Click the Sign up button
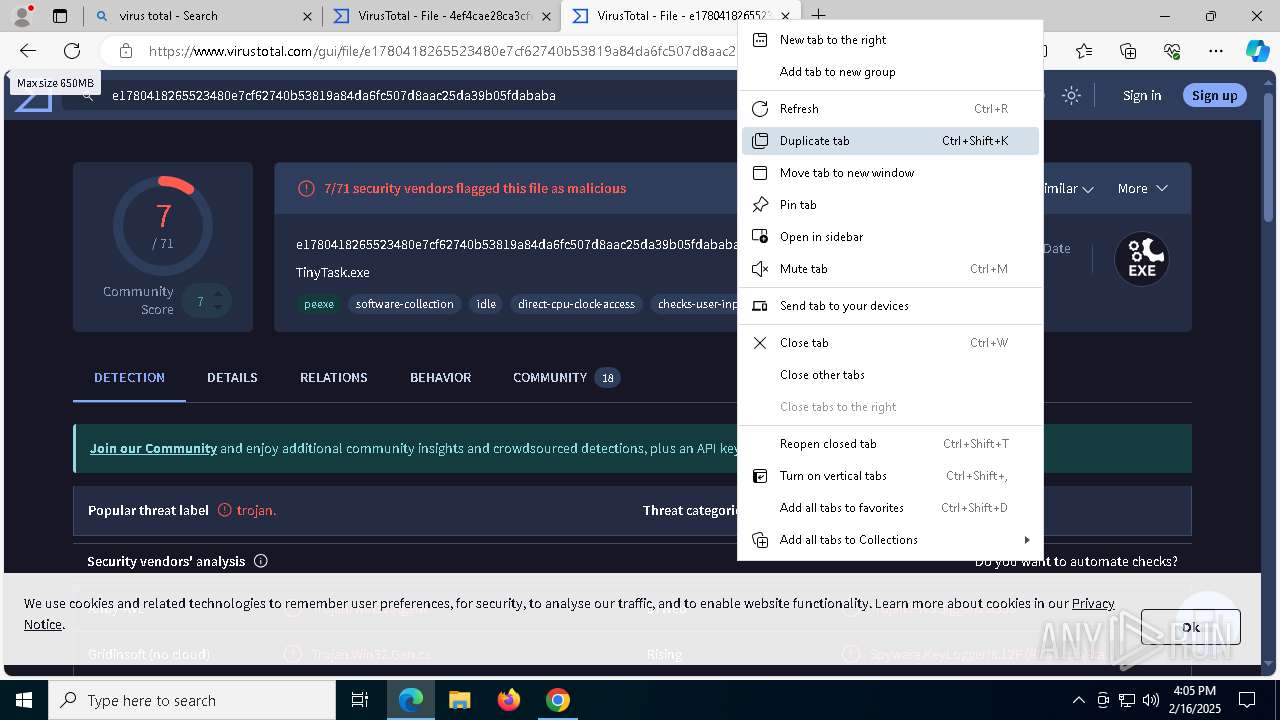 coord(1215,95)
